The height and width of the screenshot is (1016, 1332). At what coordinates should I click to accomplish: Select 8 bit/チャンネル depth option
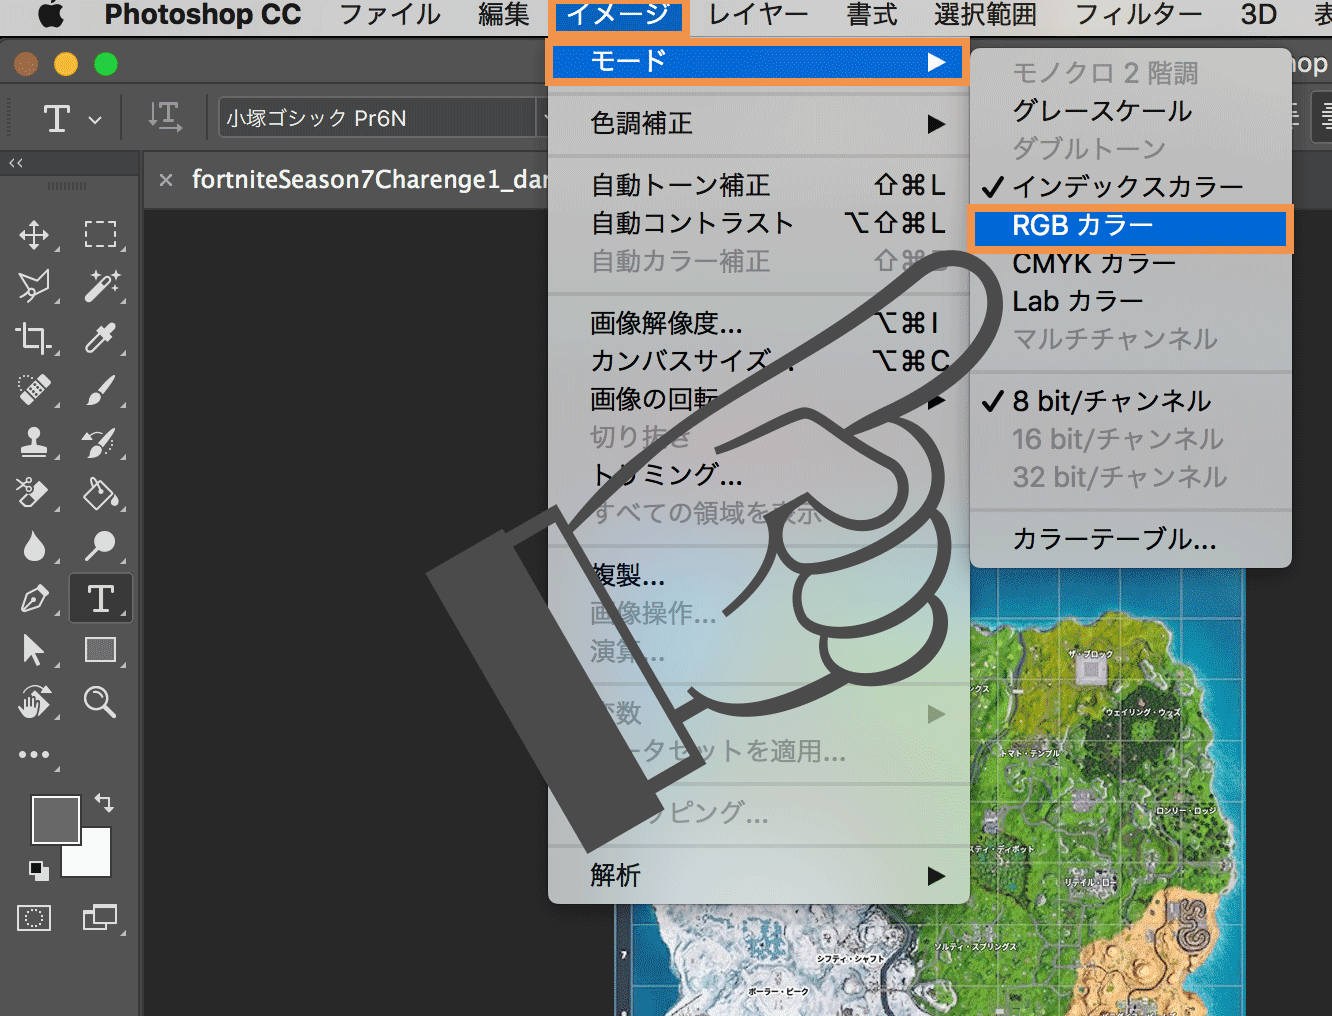pos(1131,402)
